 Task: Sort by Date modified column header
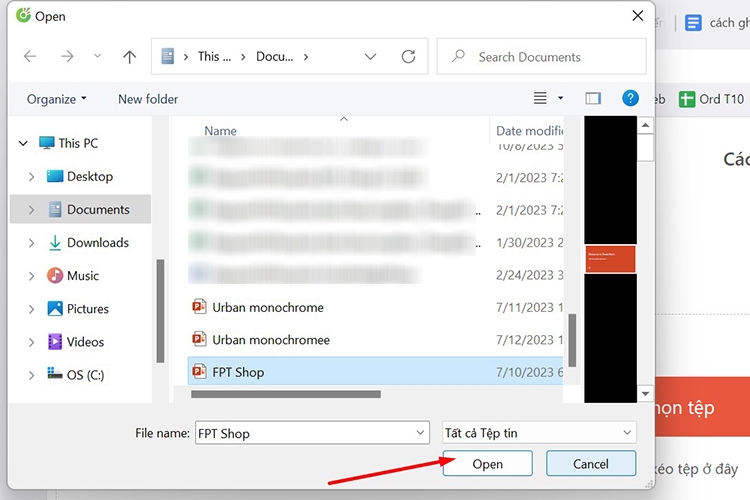pyautogui.click(x=529, y=131)
